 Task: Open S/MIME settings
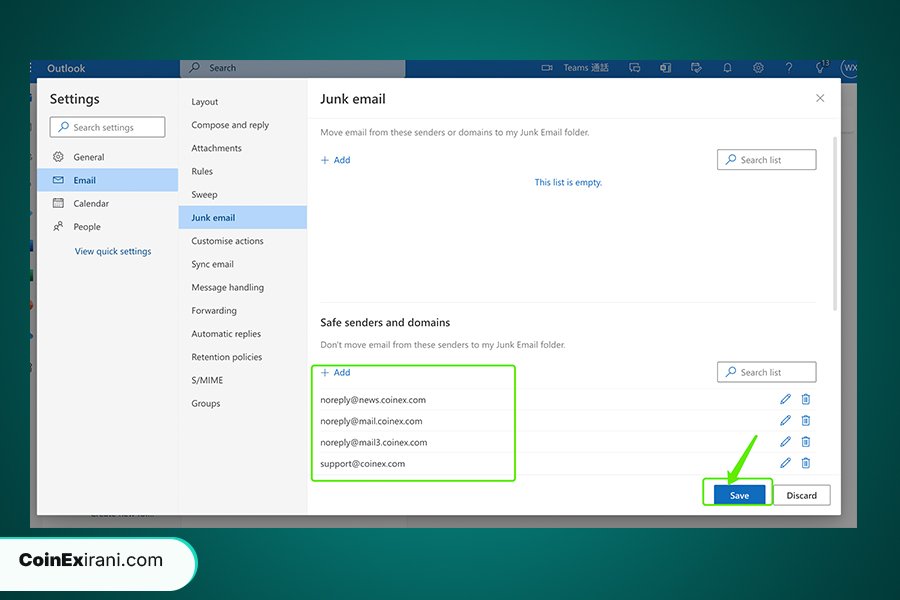click(242, 380)
